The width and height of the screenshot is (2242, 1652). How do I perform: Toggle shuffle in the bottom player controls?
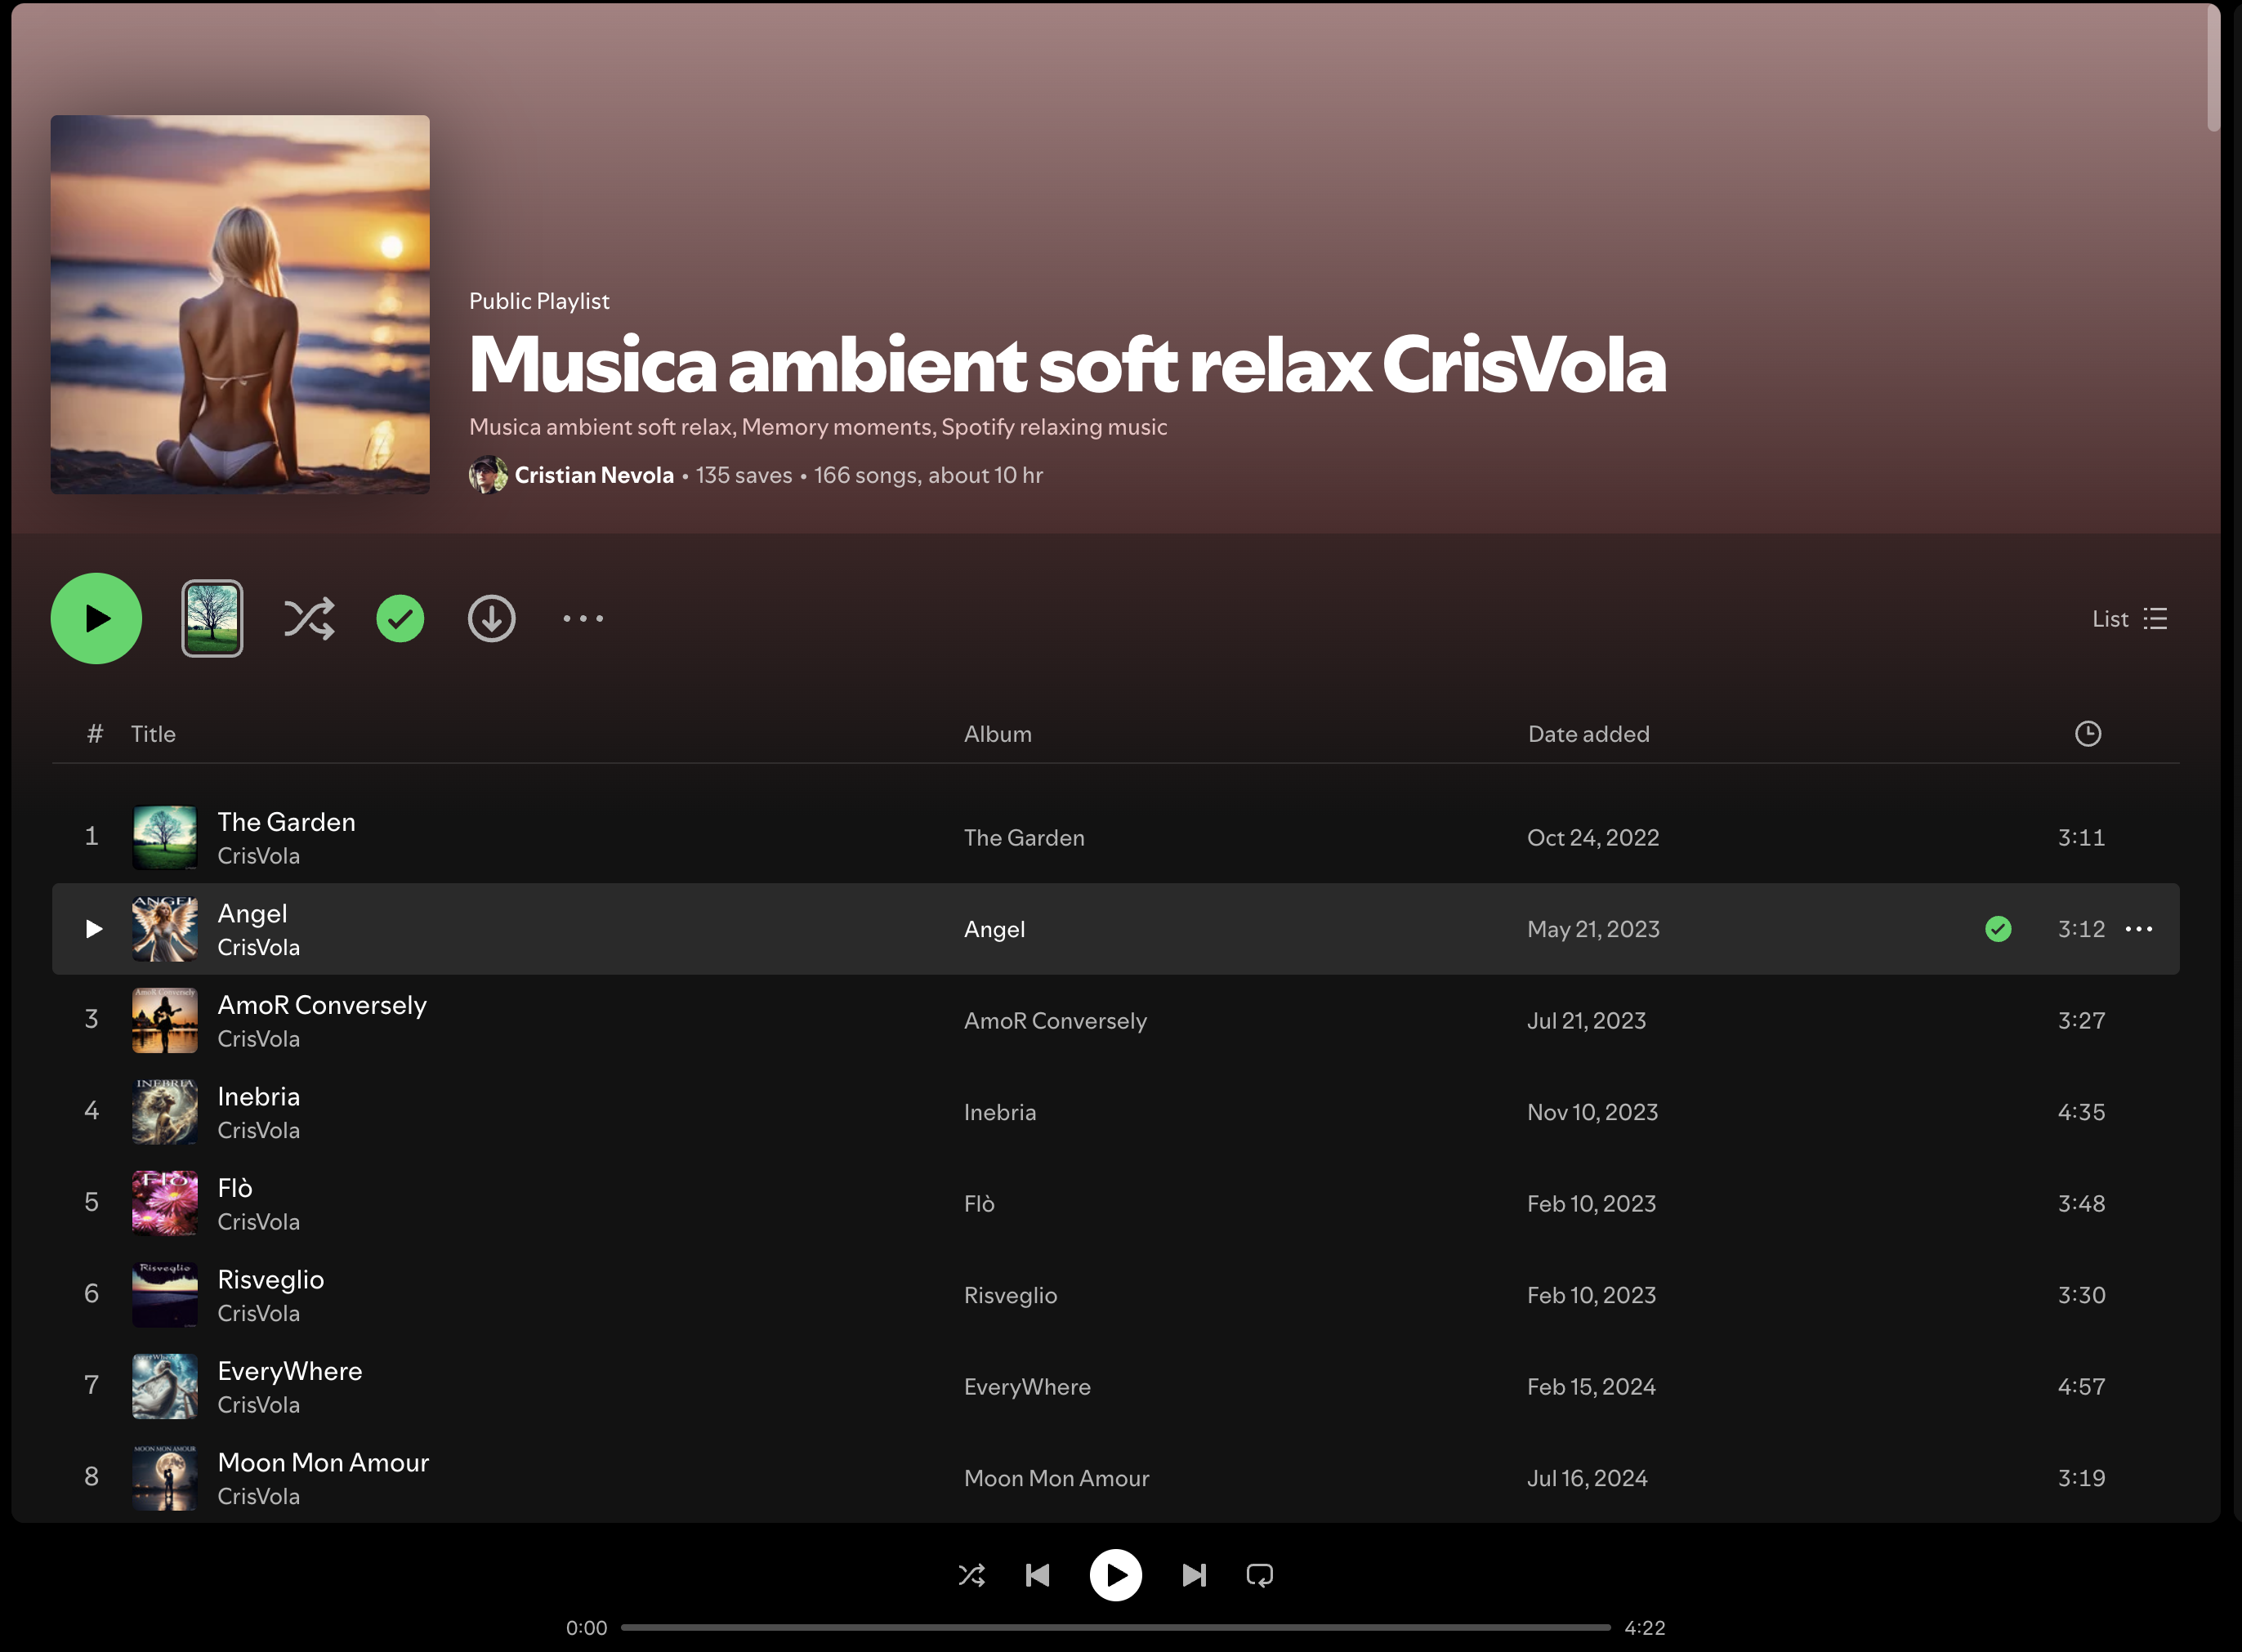coord(971,1575)
